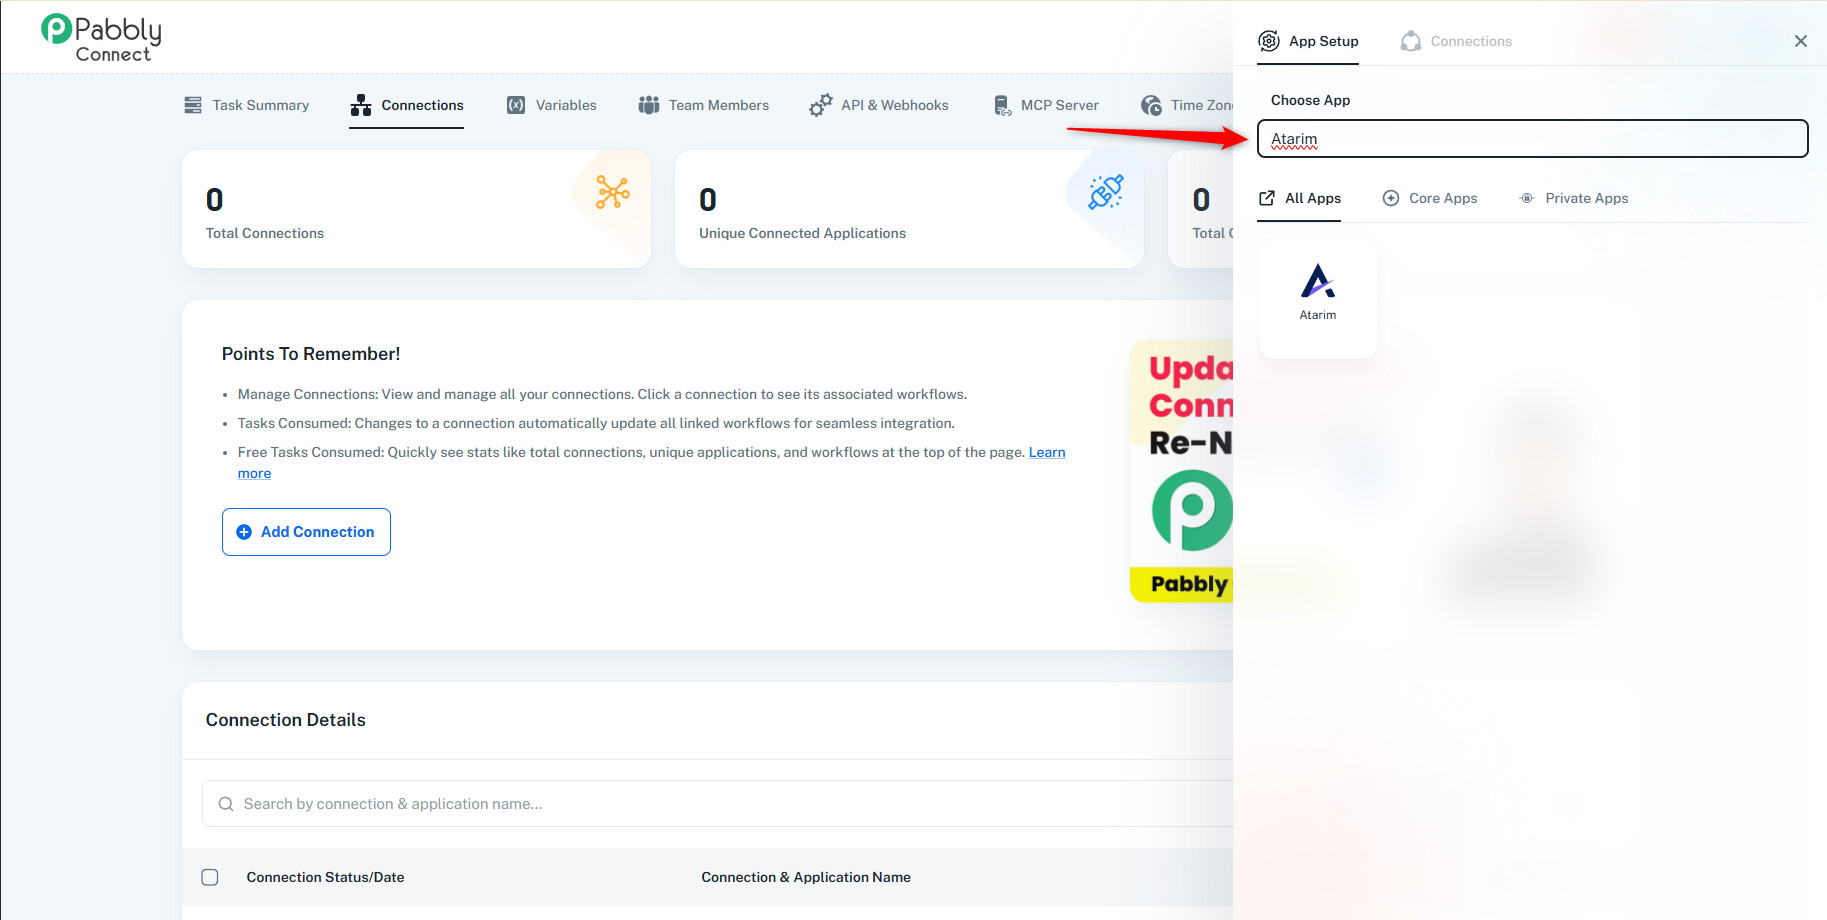This screenshot has height=920, width=1827.
Task: Click the MCP Server icon
Action: point(1002,105)
